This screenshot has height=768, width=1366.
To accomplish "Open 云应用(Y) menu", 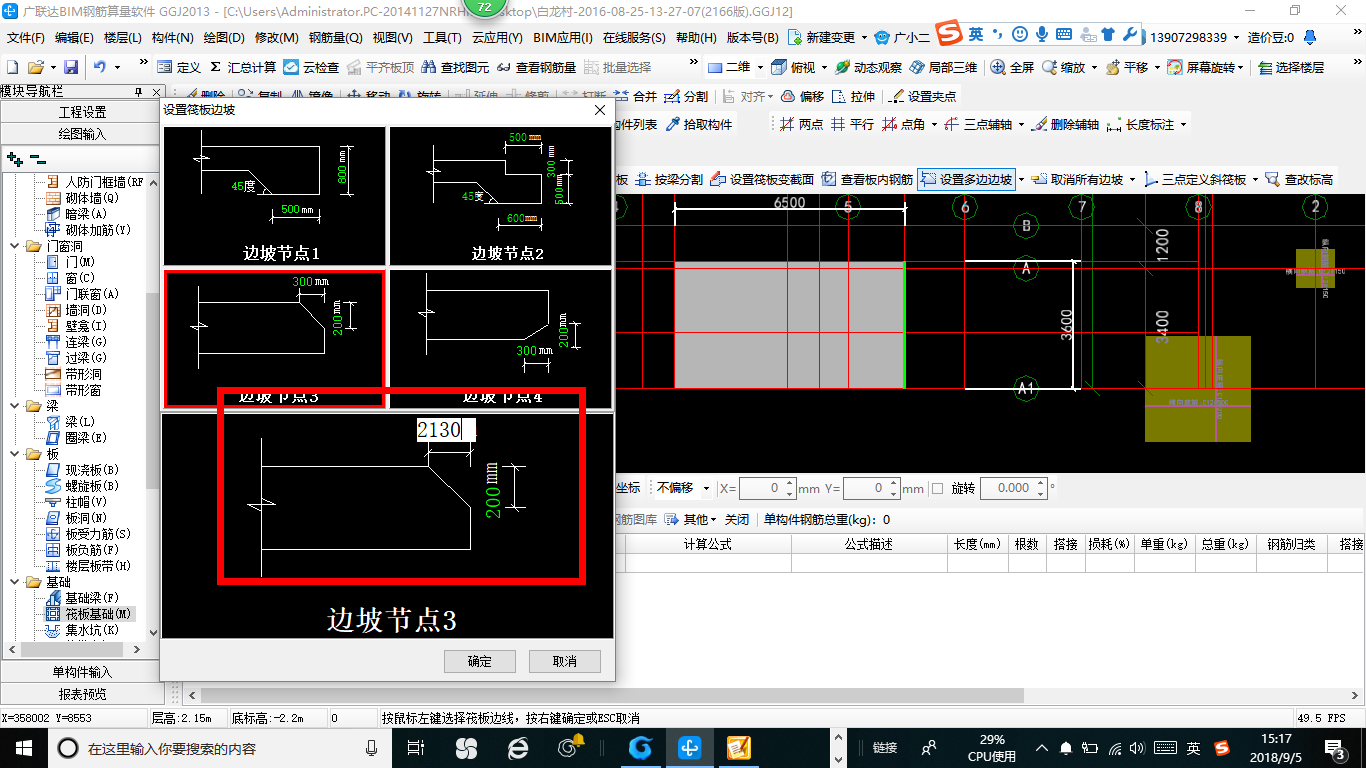I will coord(497,38).
